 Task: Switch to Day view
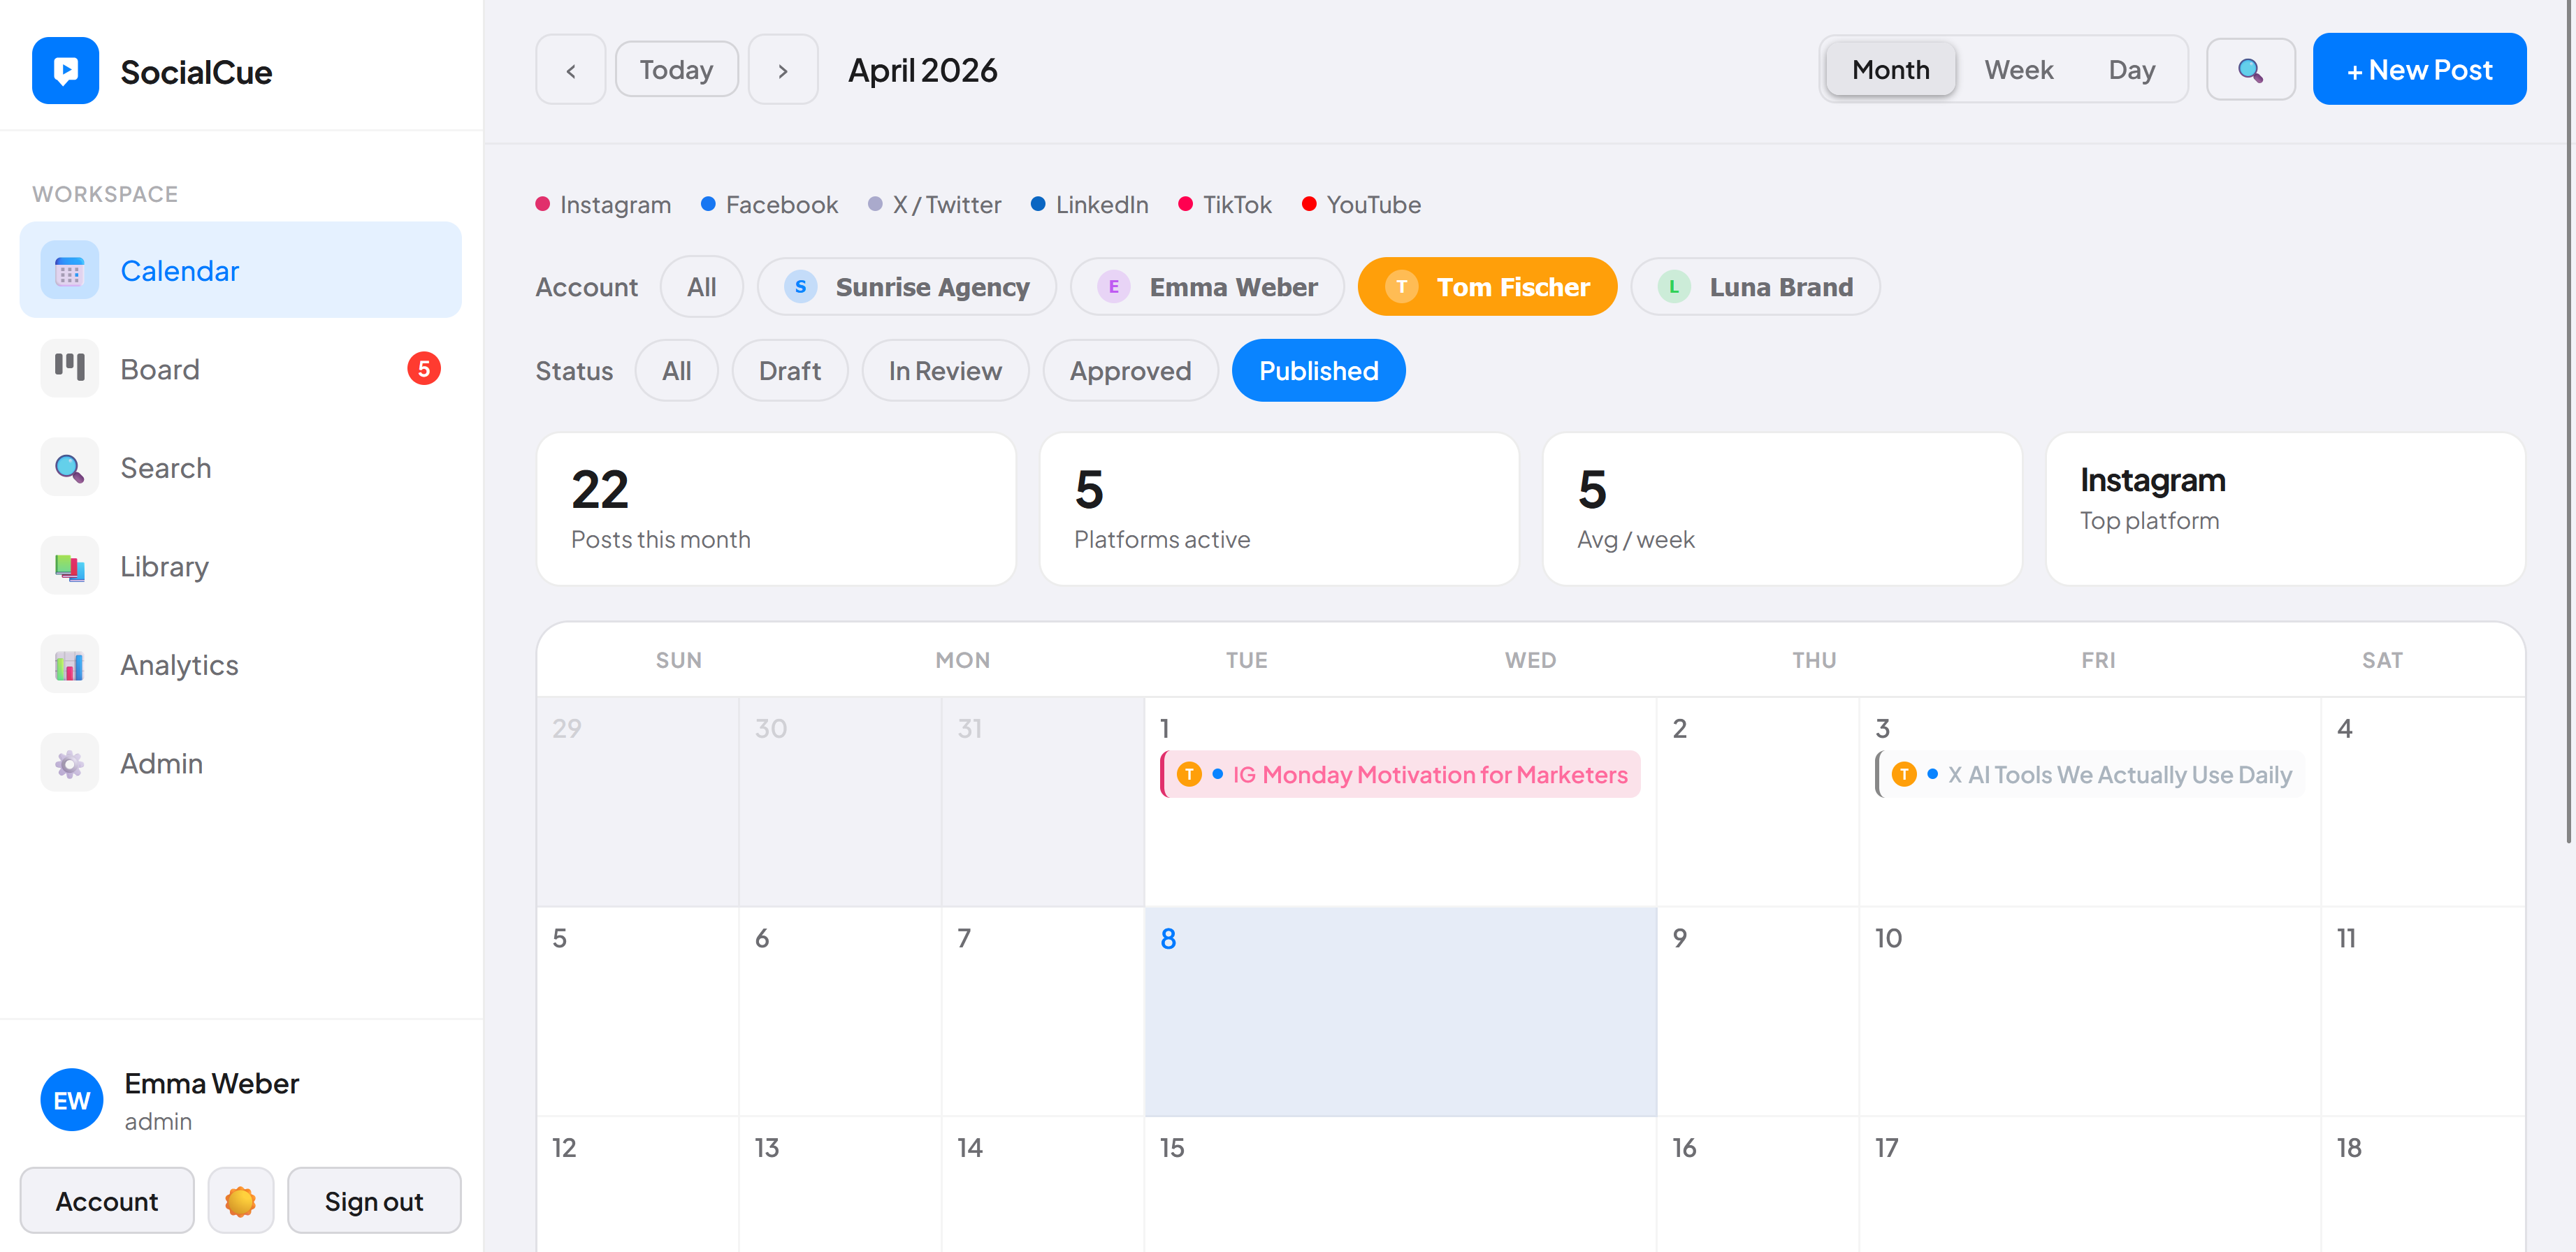coord(2132,69)
